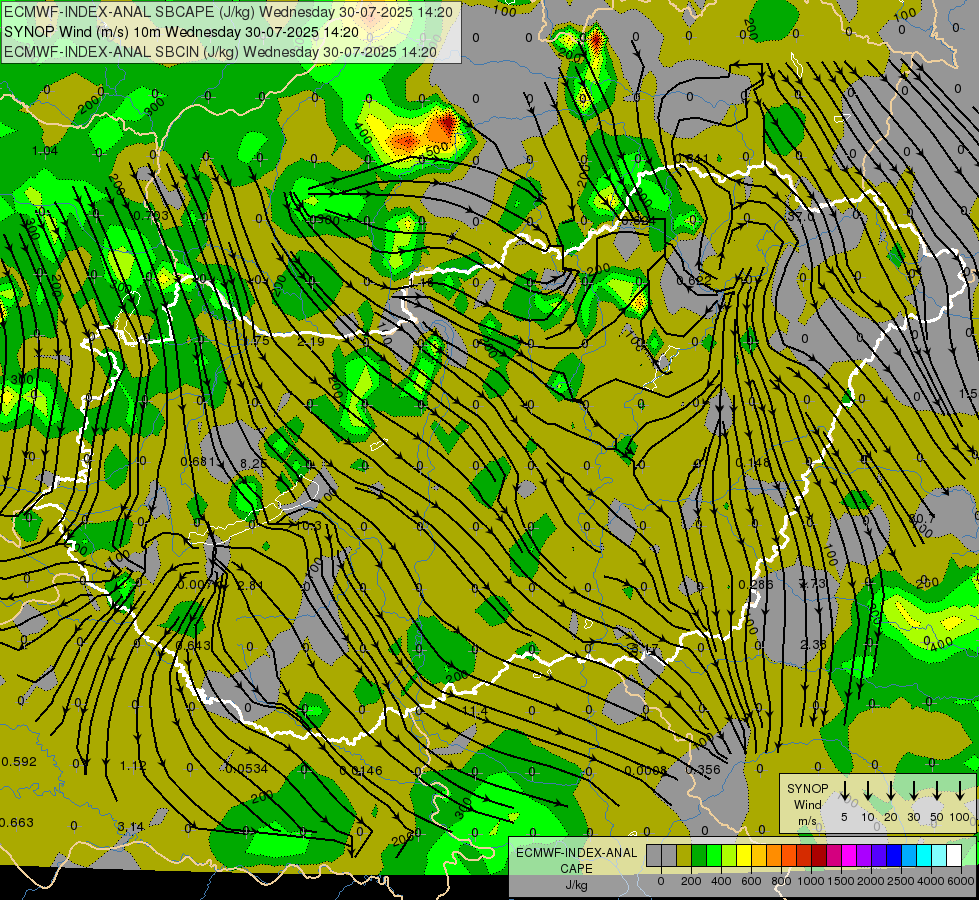Click the 'ECMWF-INDEX-ANAL CAPE' legend label
This screenshot has width=979, height=900.
pos(577,860)
